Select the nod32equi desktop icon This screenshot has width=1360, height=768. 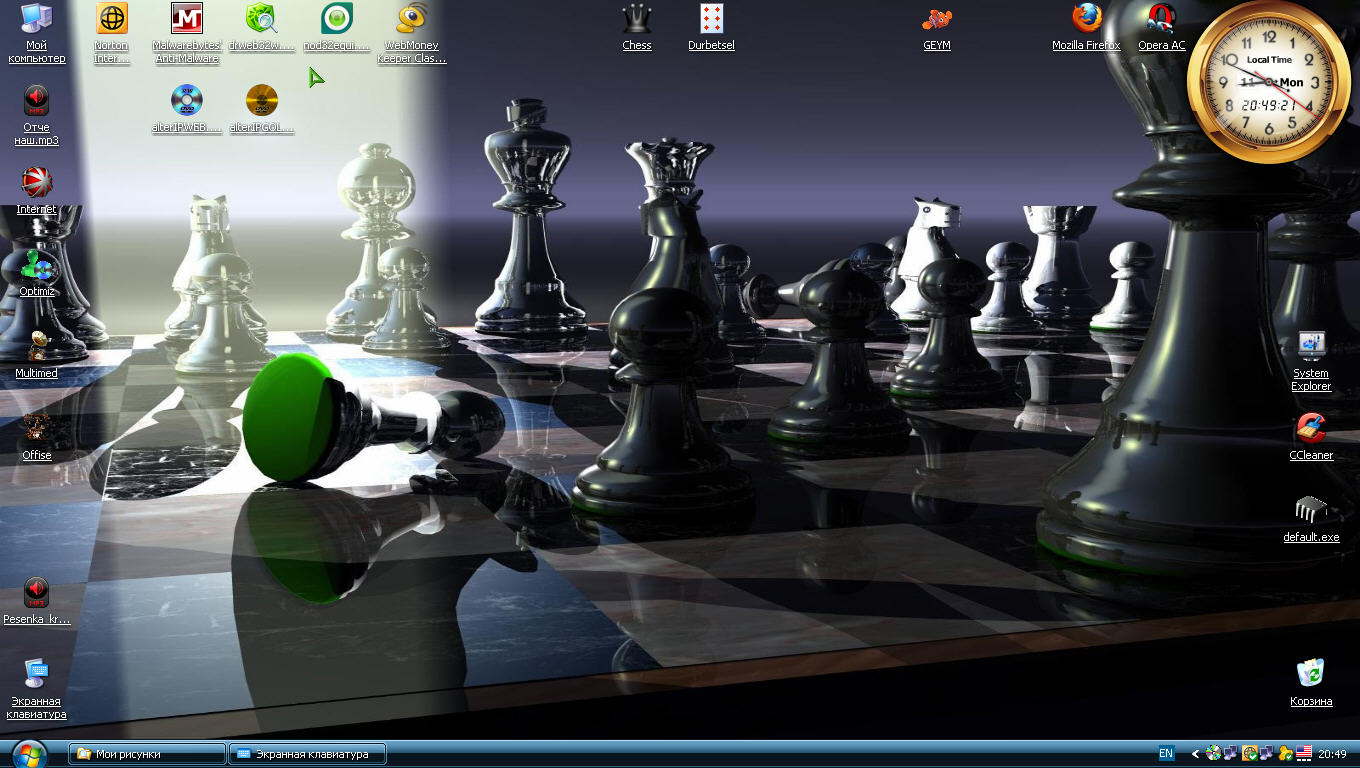point(337,28)
